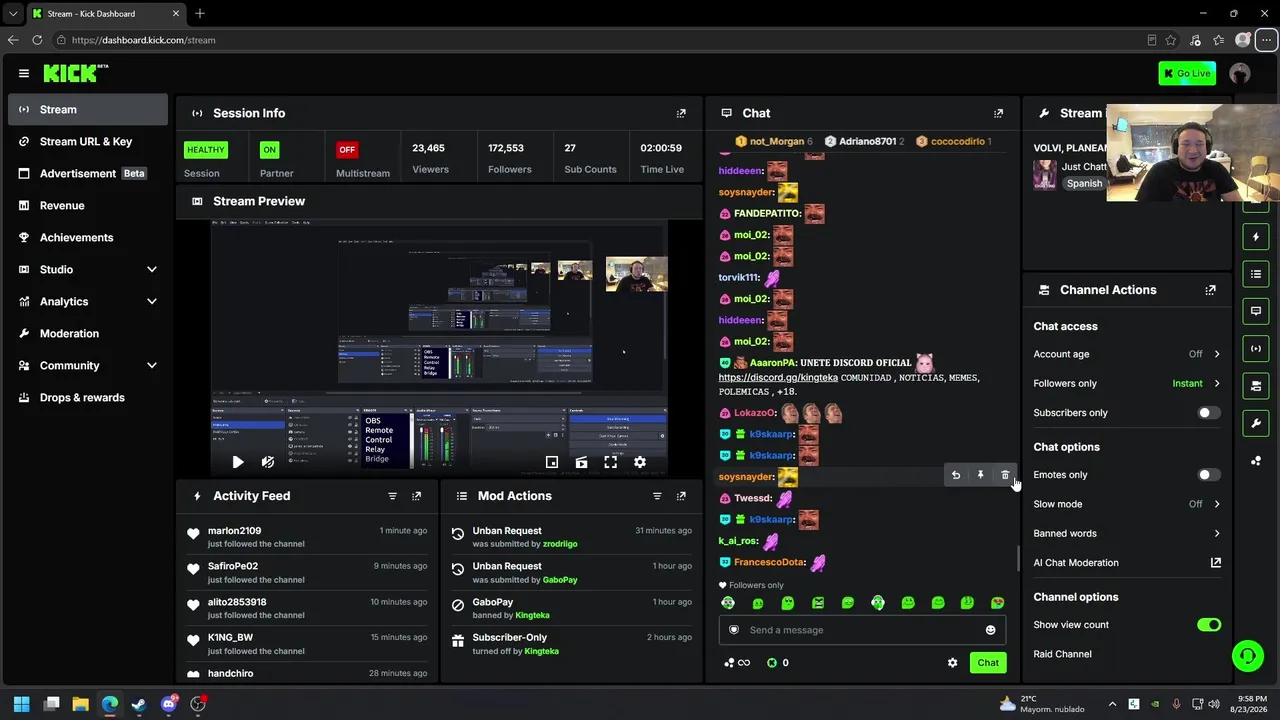The width and height of the screenshot is (1280, 720).
Task: Open Account age options
Action: click(1127, 354)
